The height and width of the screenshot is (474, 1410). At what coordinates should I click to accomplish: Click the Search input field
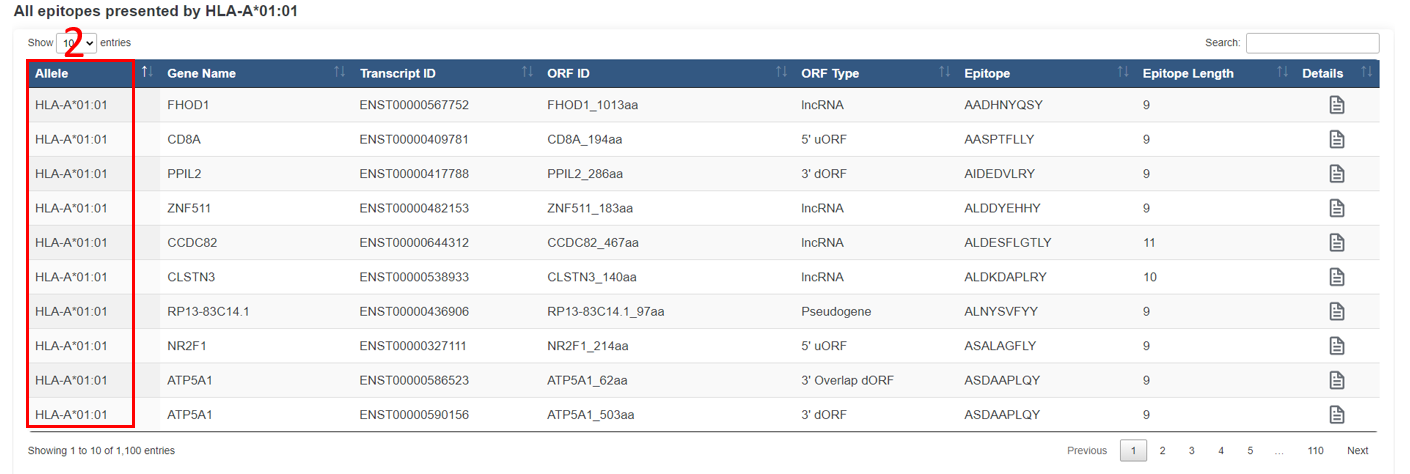point(1312,43)
